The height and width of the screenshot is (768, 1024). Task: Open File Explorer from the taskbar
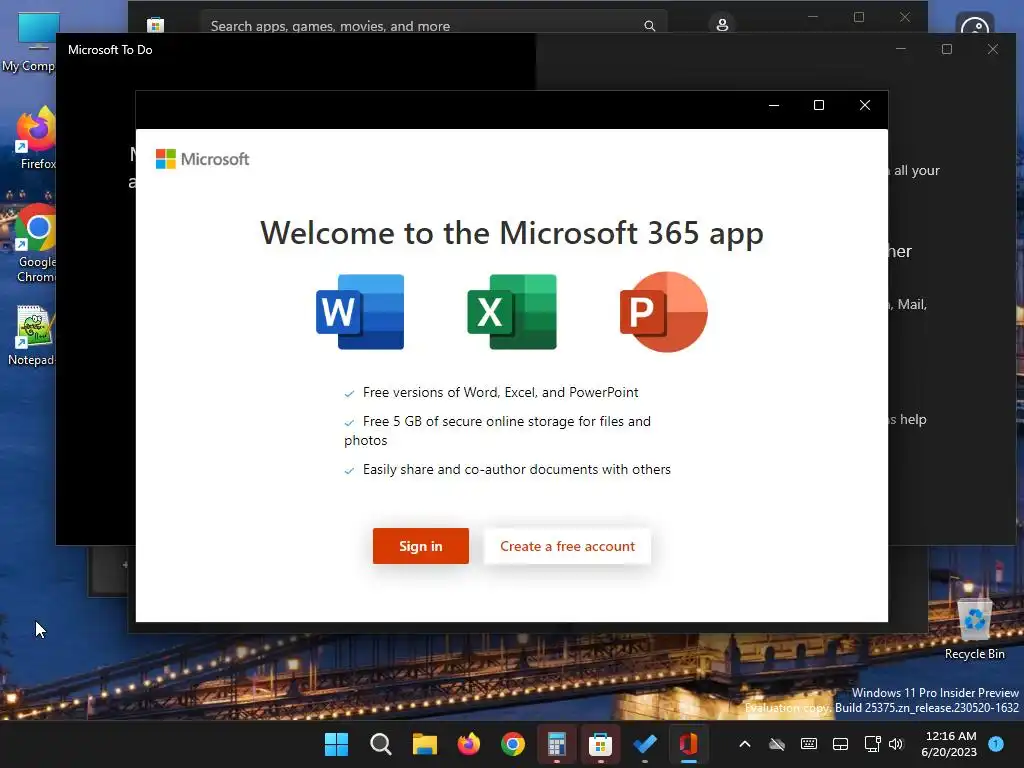pyautogui.click(x=424, y=744)
